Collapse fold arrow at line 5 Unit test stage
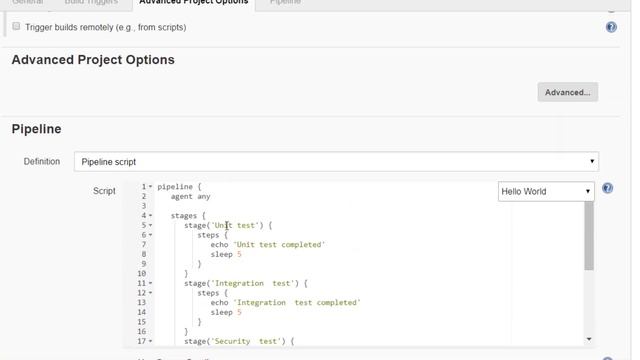The image size is (640, 360). [x=150, y=225]
